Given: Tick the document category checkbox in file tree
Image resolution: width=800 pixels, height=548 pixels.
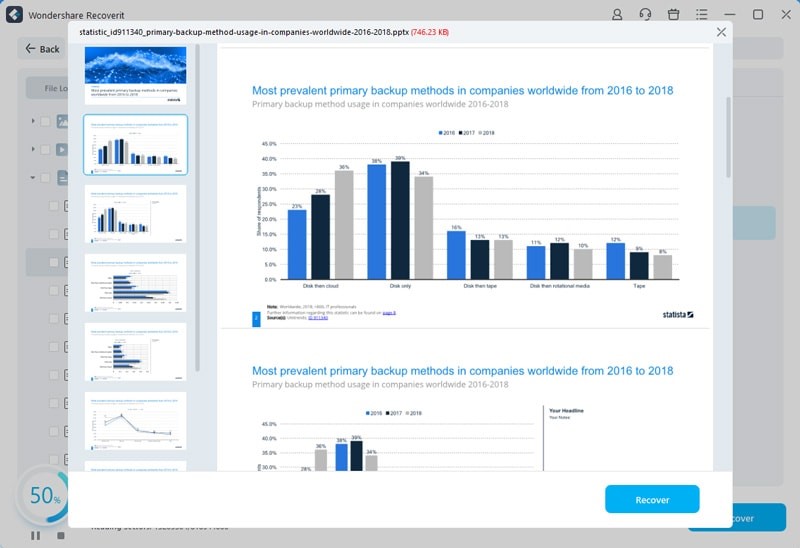Looking at the screenshot, I should (45, 178).
